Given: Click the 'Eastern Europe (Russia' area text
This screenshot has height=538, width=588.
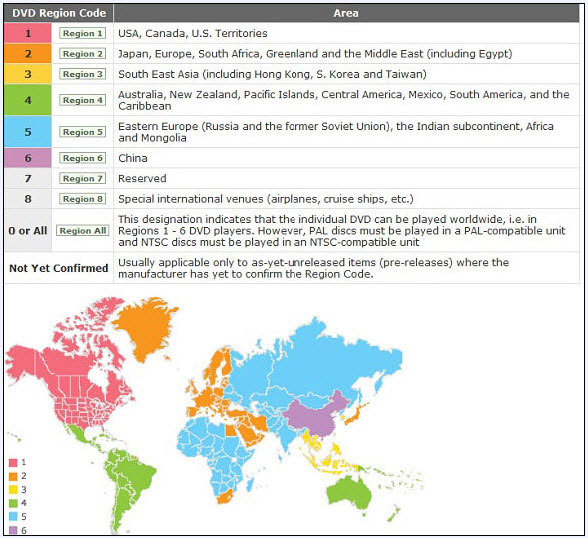Looking at the screenshot, I should point(336,132).
